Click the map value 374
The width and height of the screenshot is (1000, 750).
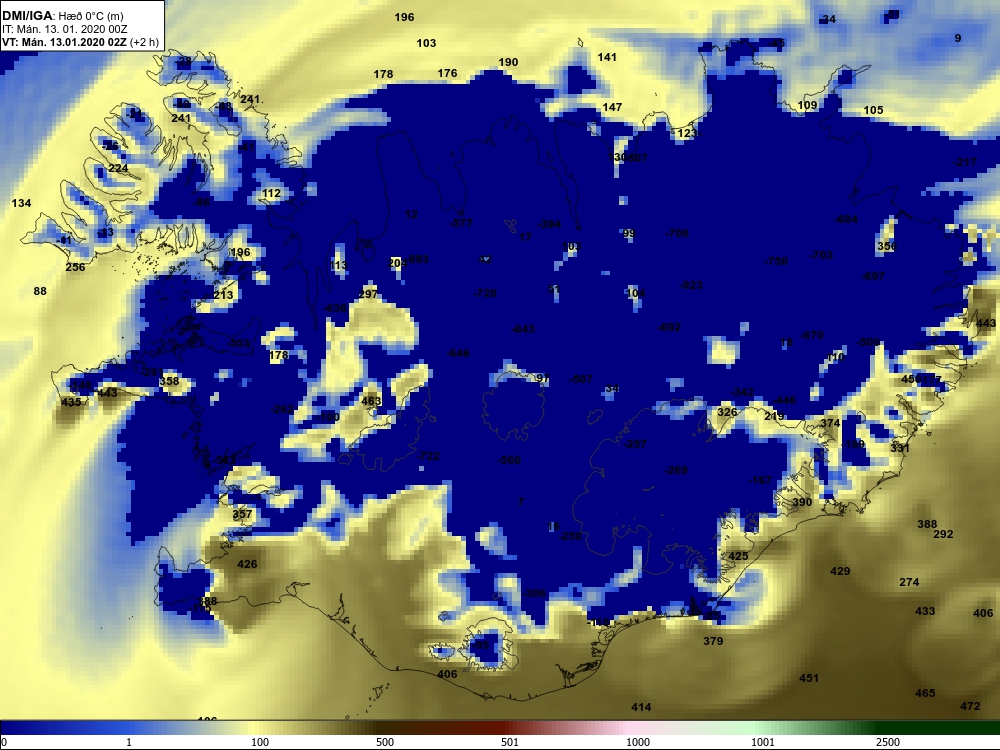pyautogui.click(x=830, y=423)
